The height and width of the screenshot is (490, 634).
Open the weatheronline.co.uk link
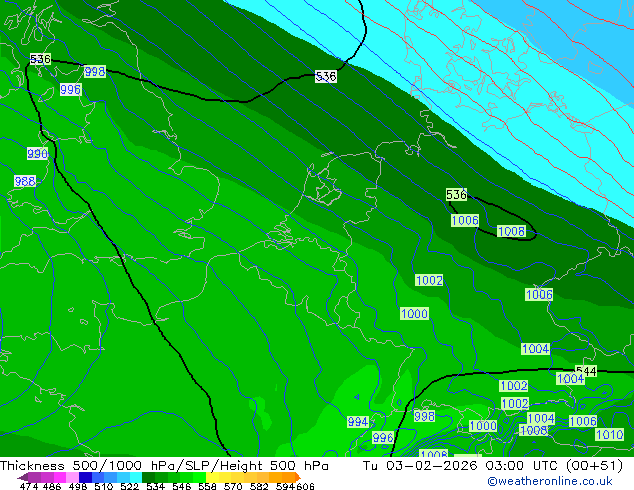click(550, 481)
